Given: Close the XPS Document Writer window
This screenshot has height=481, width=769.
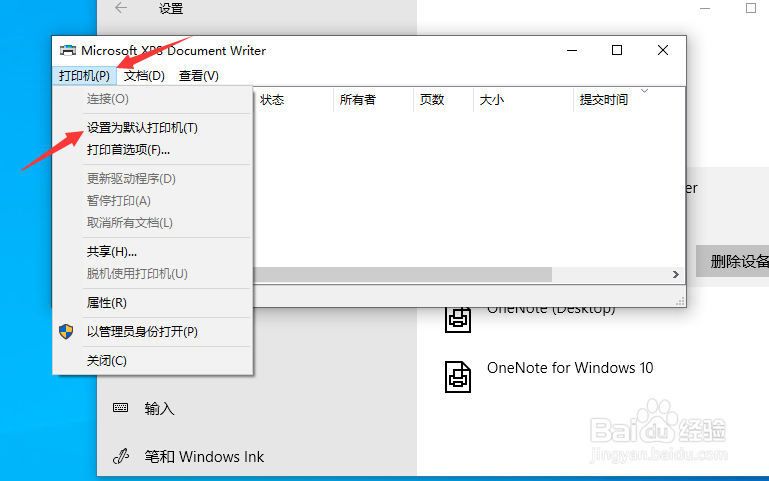Looking at the screenshot, I should (x=663, y=50).
